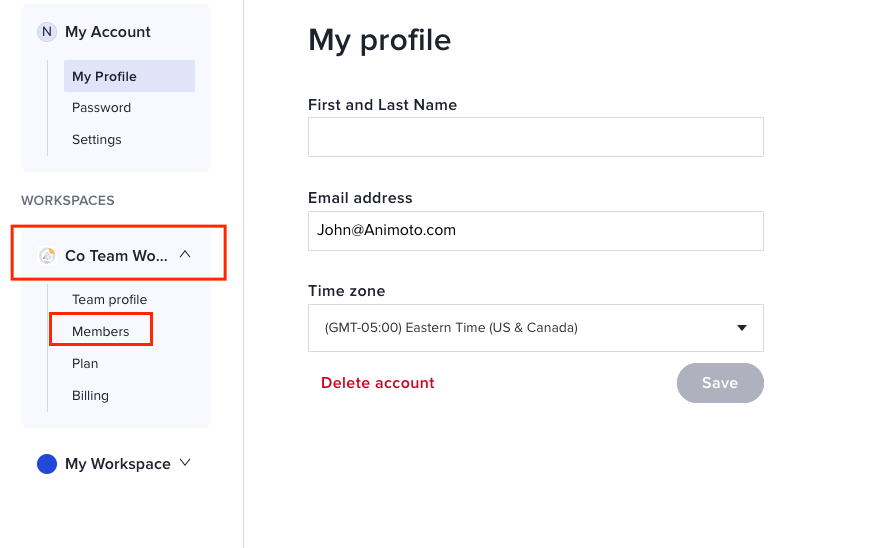Open the account Settings item

[x=97, y=140]
